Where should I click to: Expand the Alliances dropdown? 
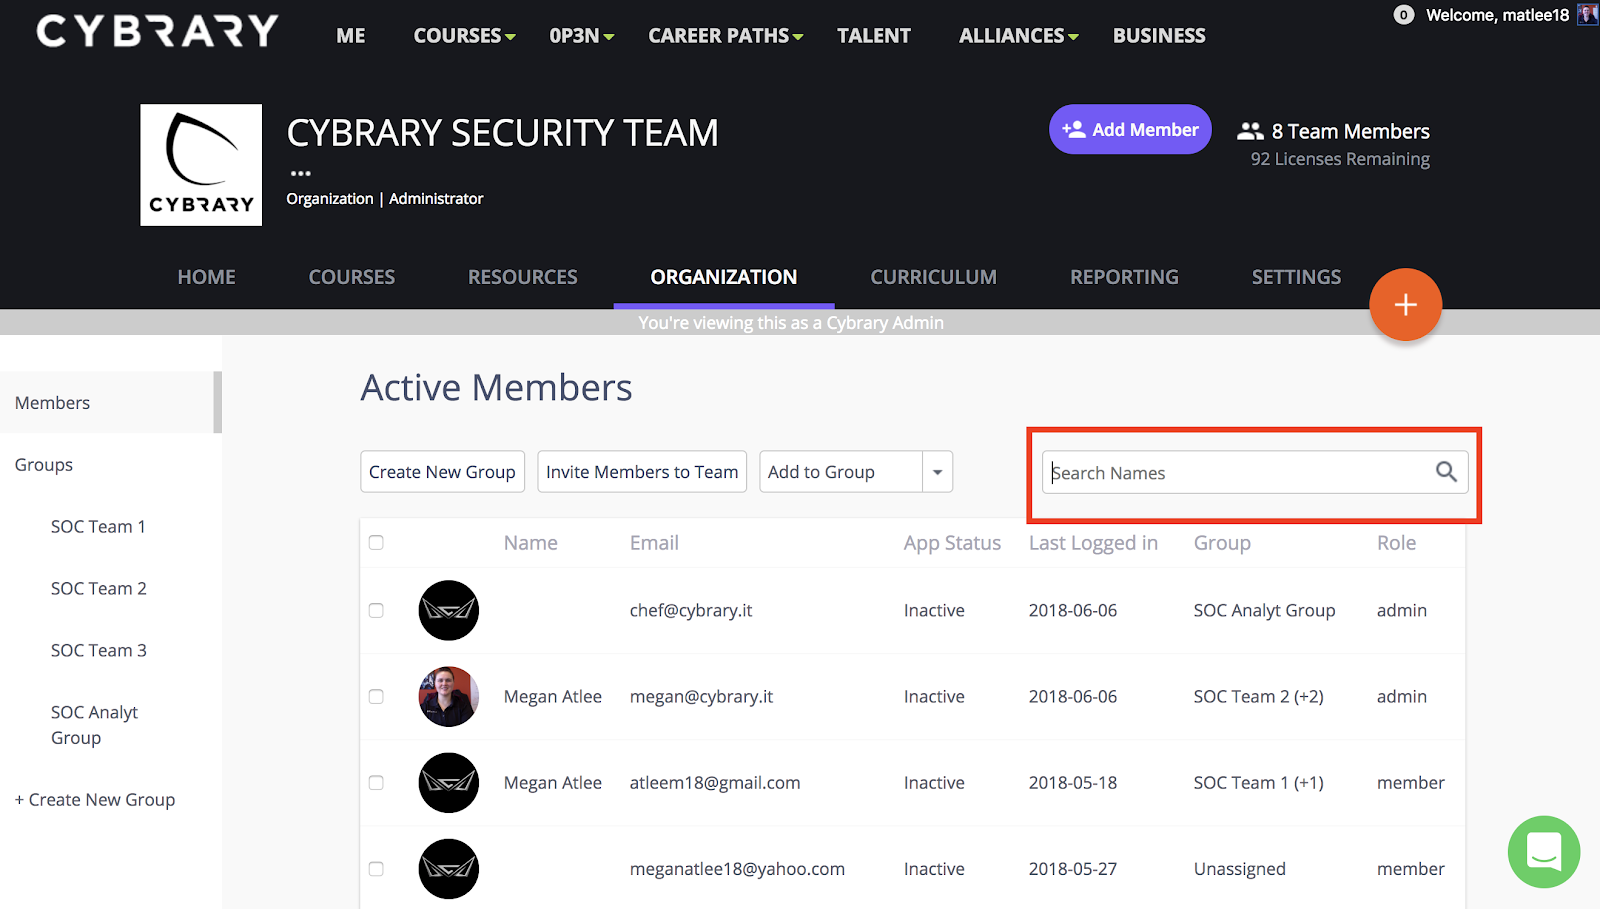(1019, 36)
